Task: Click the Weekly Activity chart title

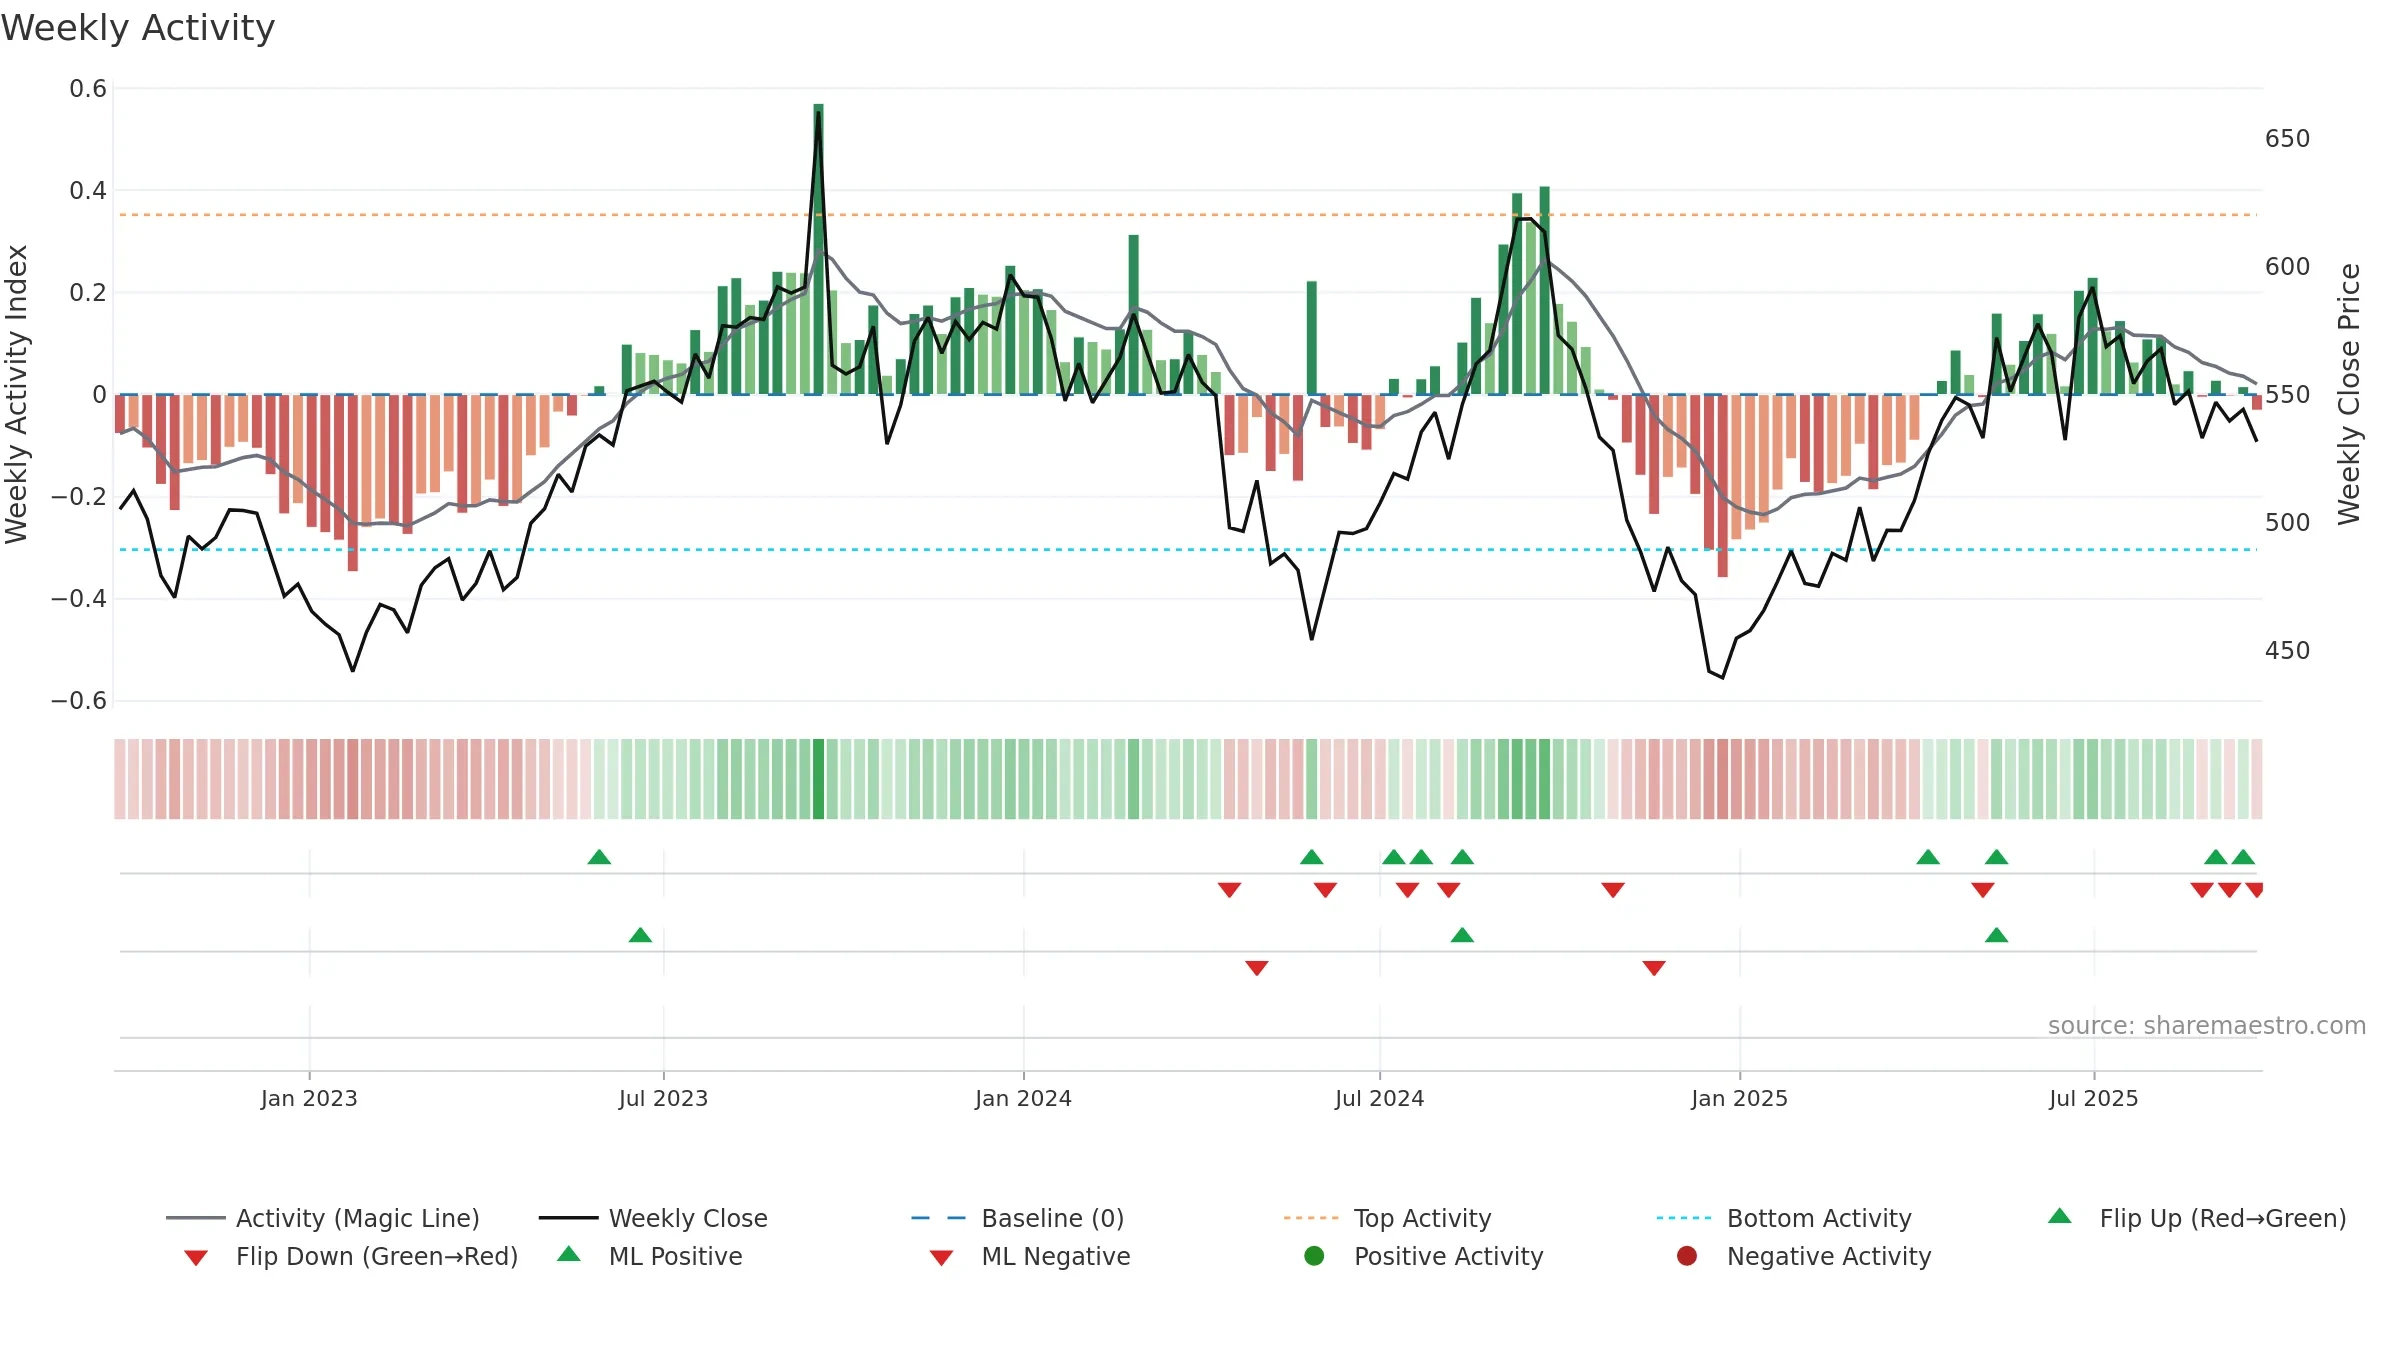Action: coord(138,28)
